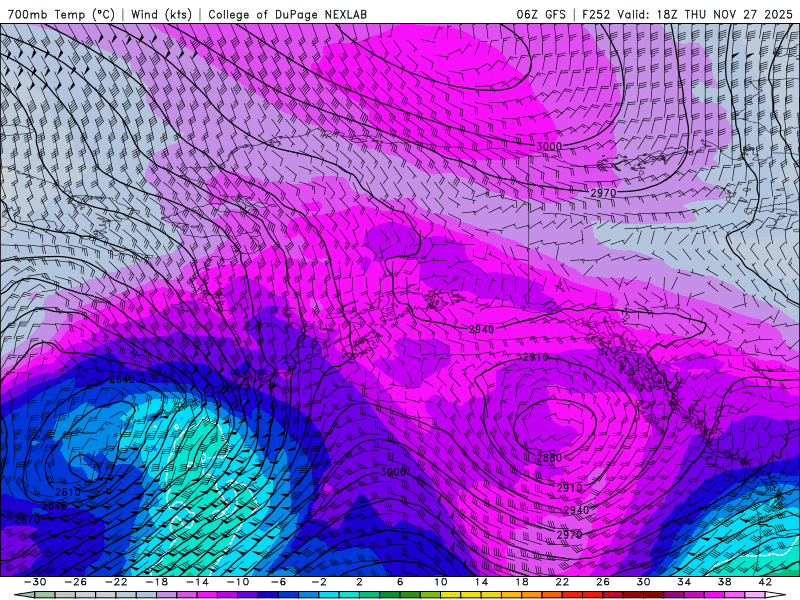Click the 2670 height contour label
Screen dimensions: 800x600
pos(28,519)
